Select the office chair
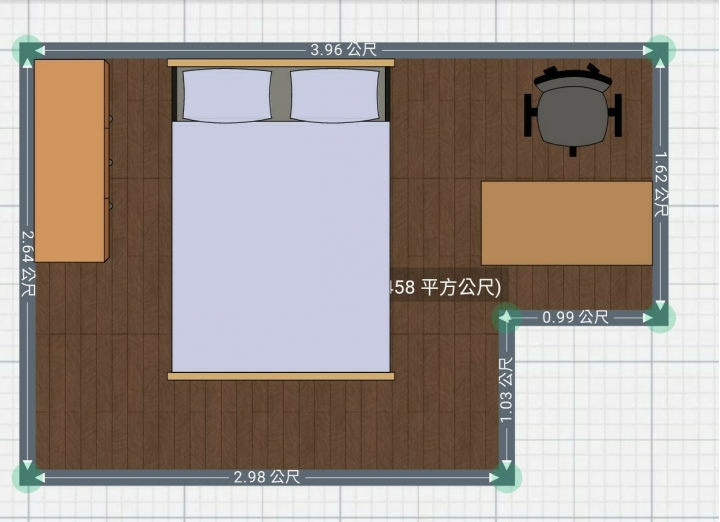 click(x=573, y=110)
